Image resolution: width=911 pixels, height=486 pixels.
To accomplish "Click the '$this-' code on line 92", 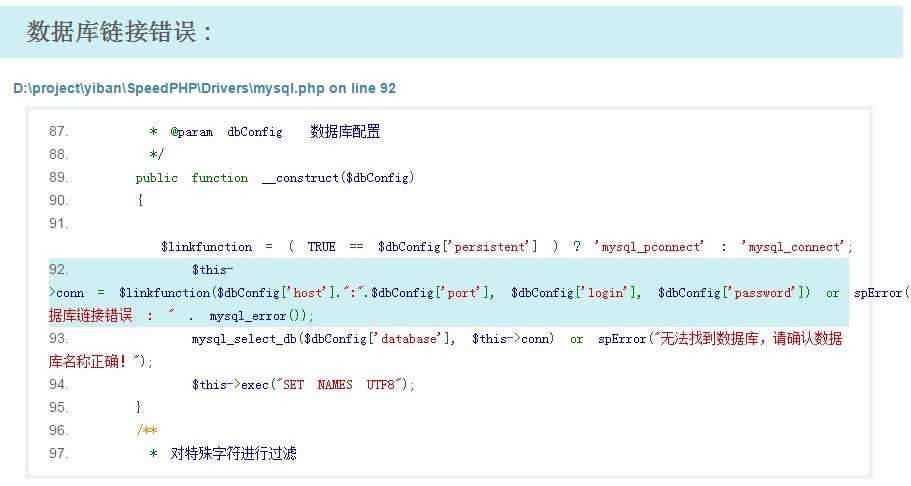I will coord(213,270).
